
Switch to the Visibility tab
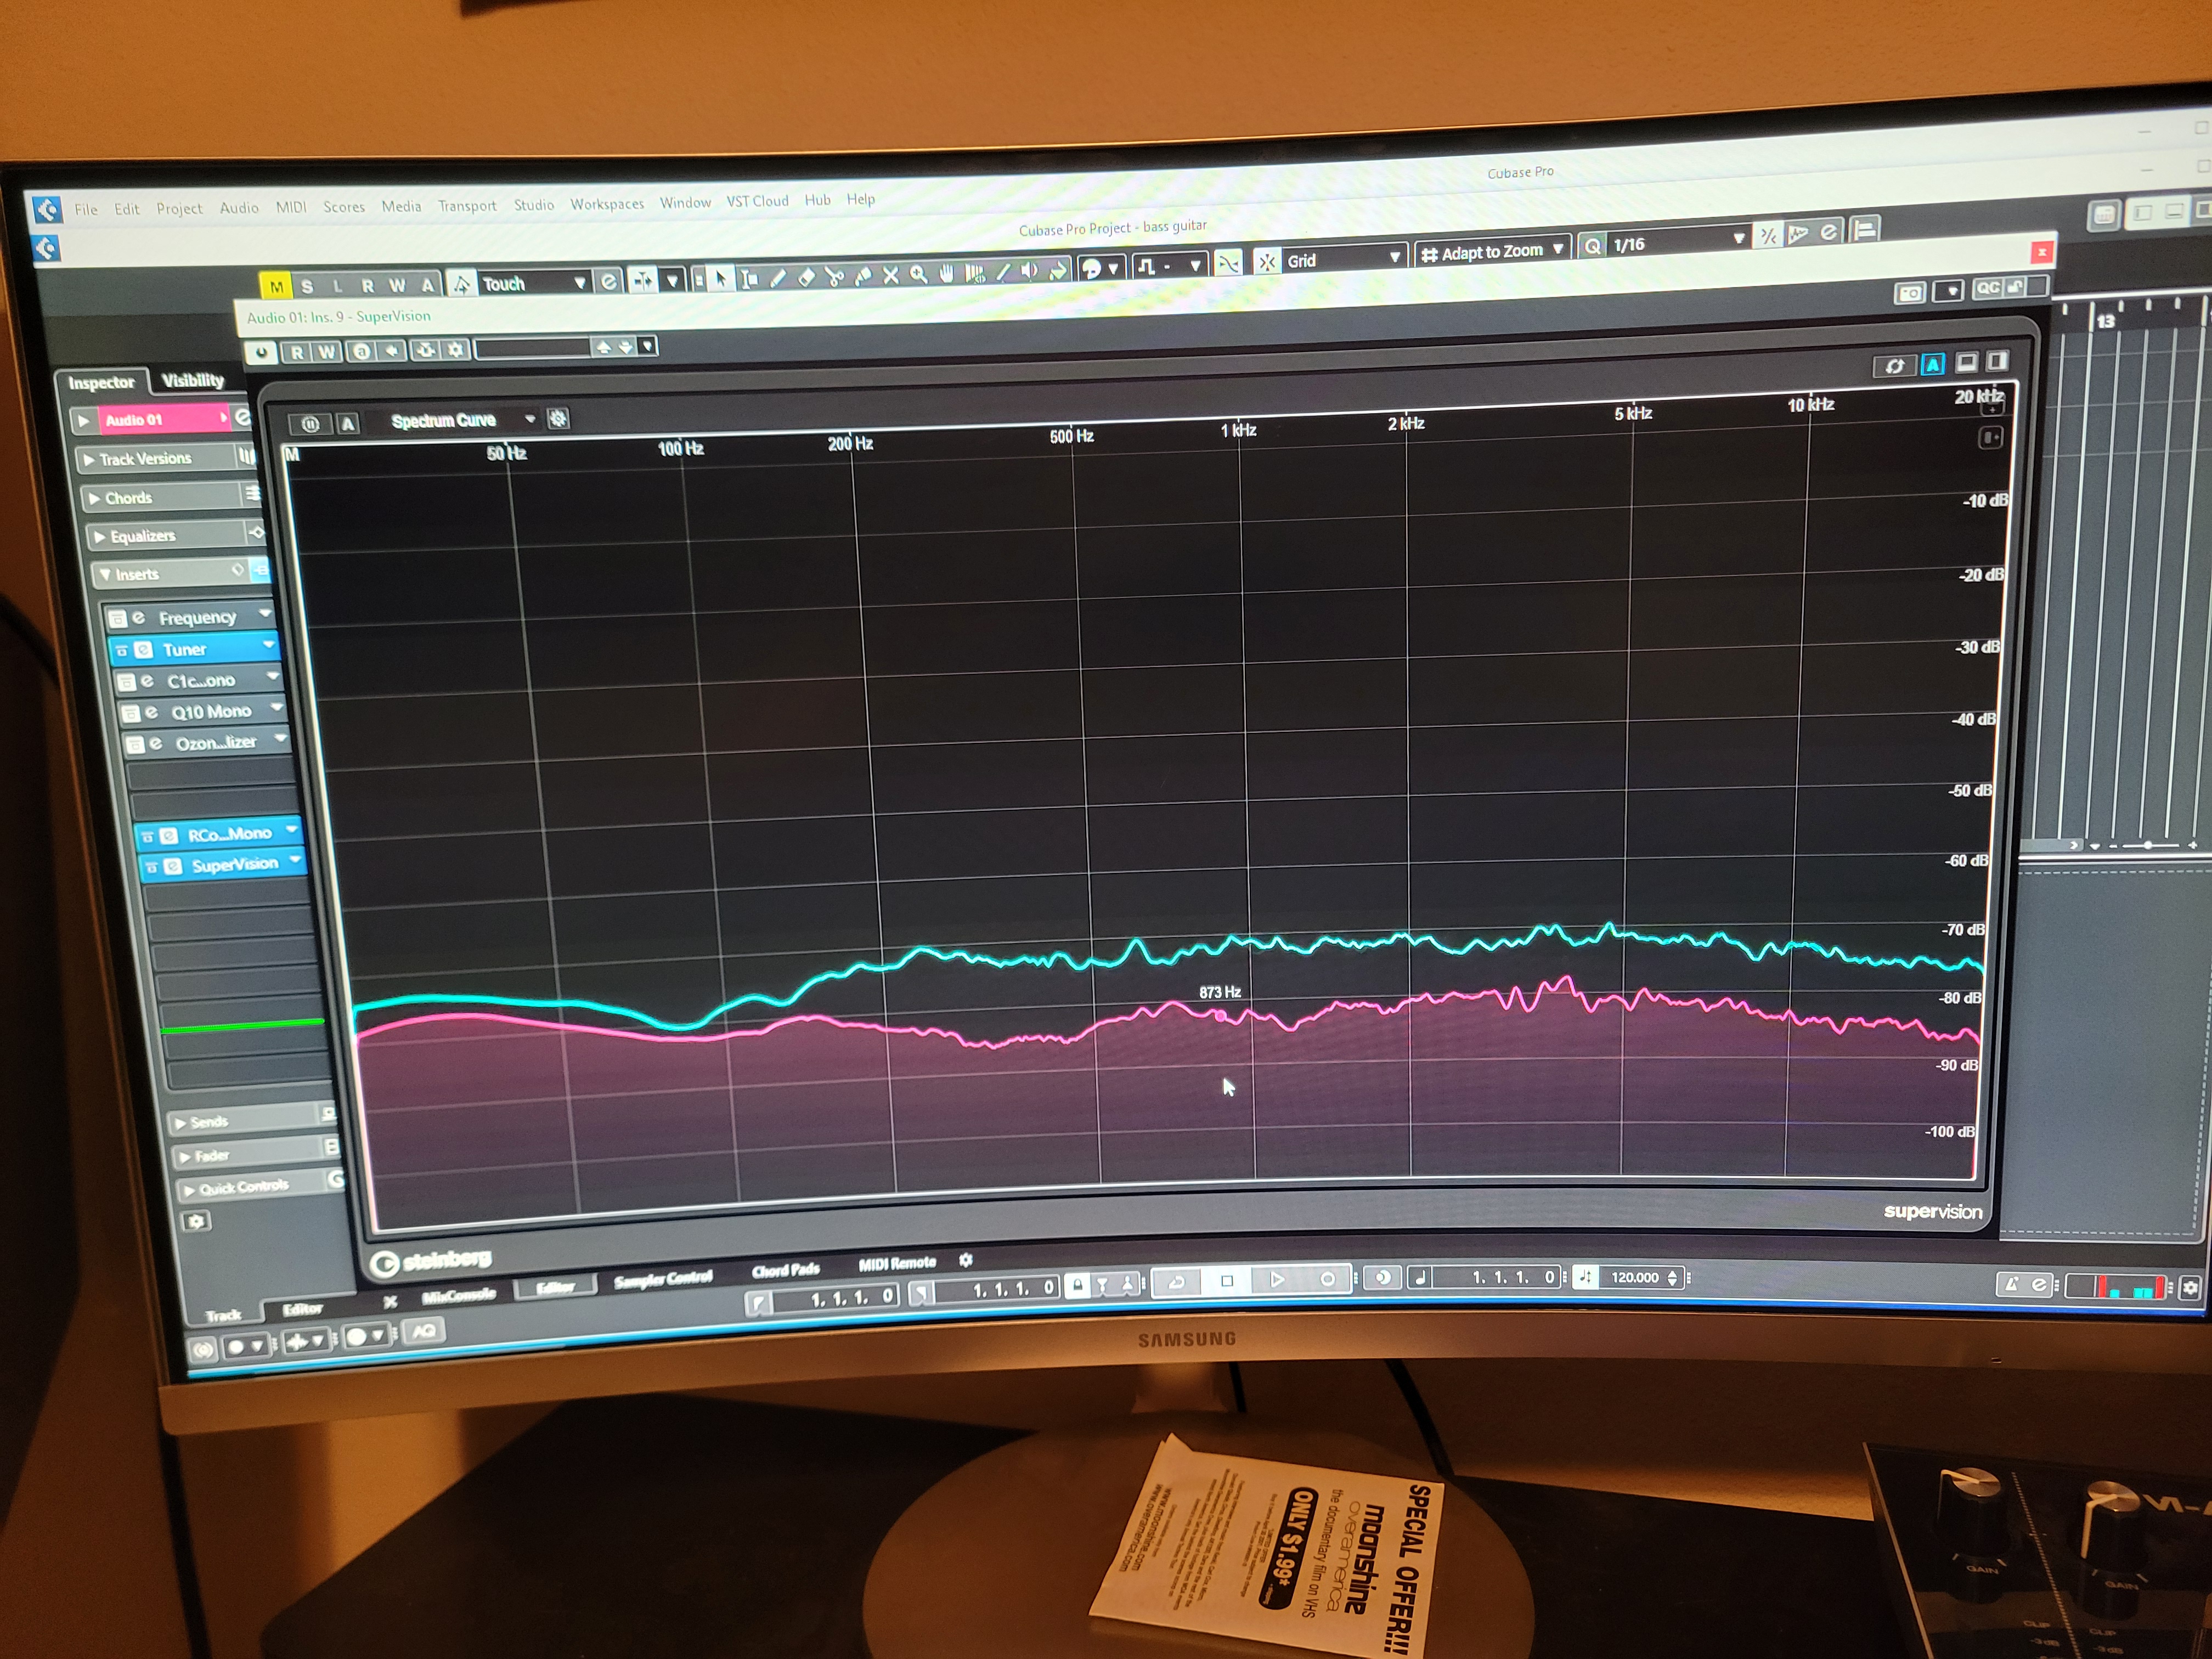pyautogui.click(x=193, y=380)
